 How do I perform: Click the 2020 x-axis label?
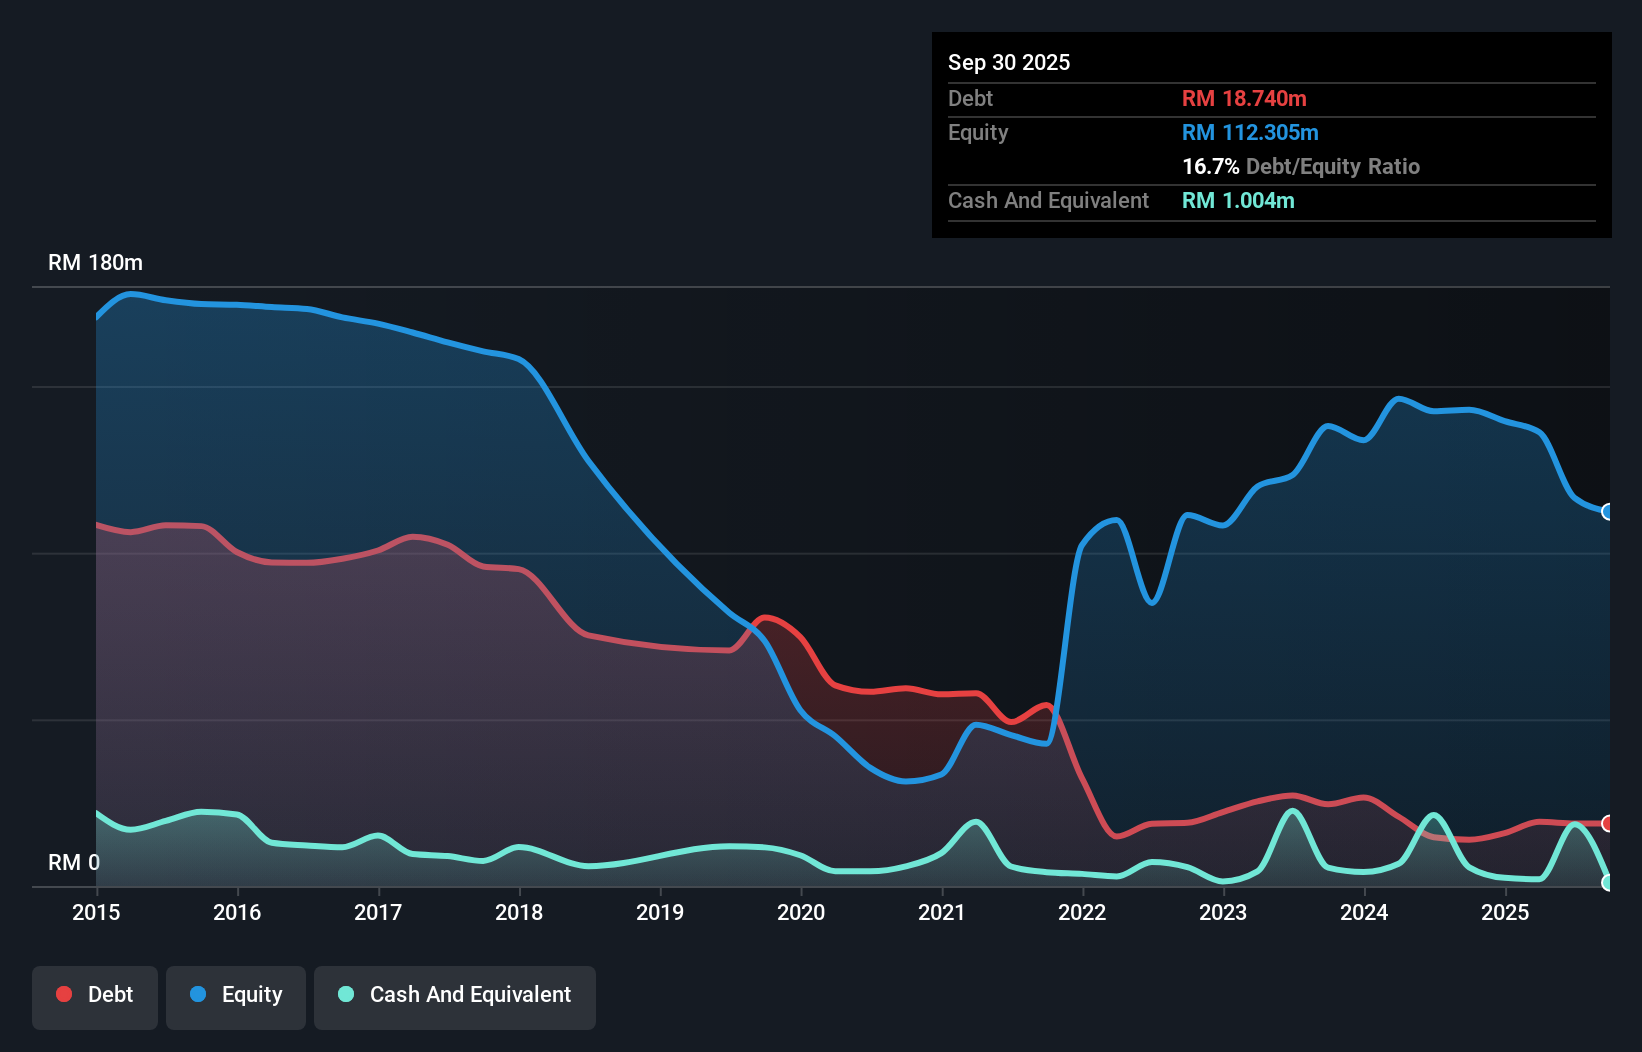click(801, 912)
